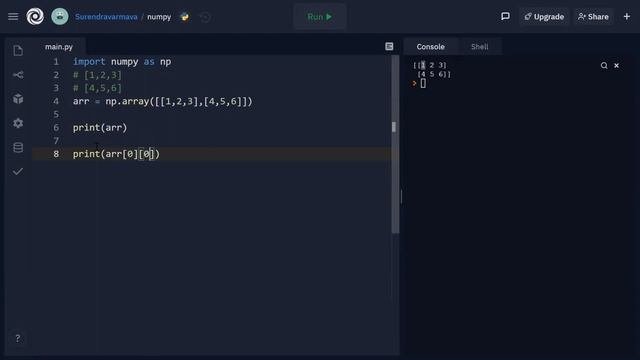Viewport: 640px width, 360px height.
Task: Click the plus new repl icon
Action: click(x=627, y=17)
